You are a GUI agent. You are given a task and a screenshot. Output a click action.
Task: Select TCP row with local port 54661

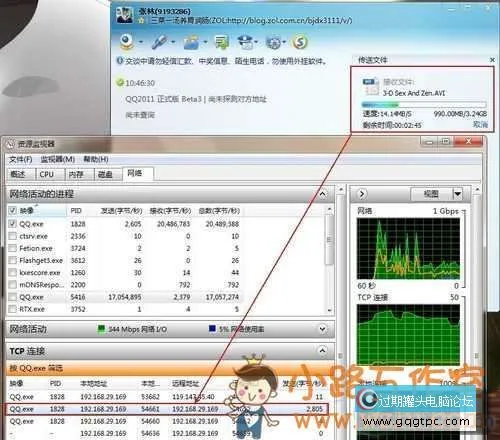(167, 409)
